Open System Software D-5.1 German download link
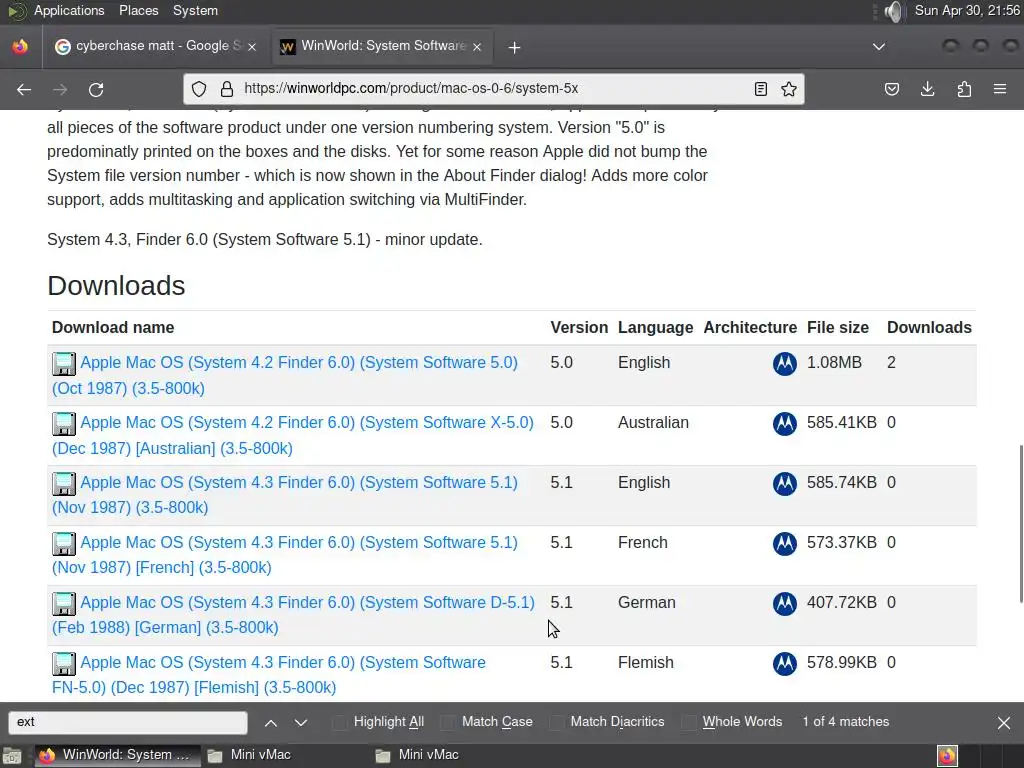The height and width of the screenshot is (768, 1024). click(x=293, y=615)
